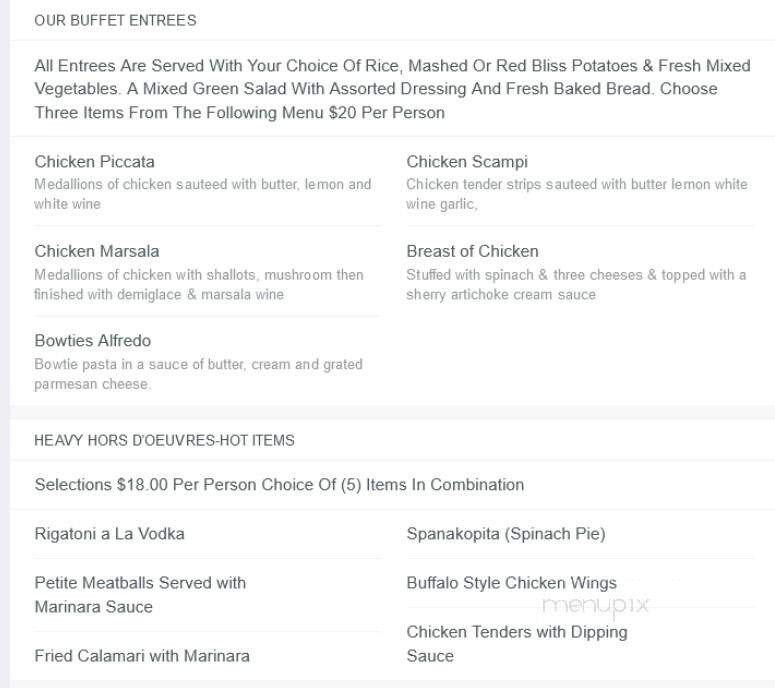Click the Breast of Chicken stuffed description
775x688 pixels.
[x=576, y=284]
